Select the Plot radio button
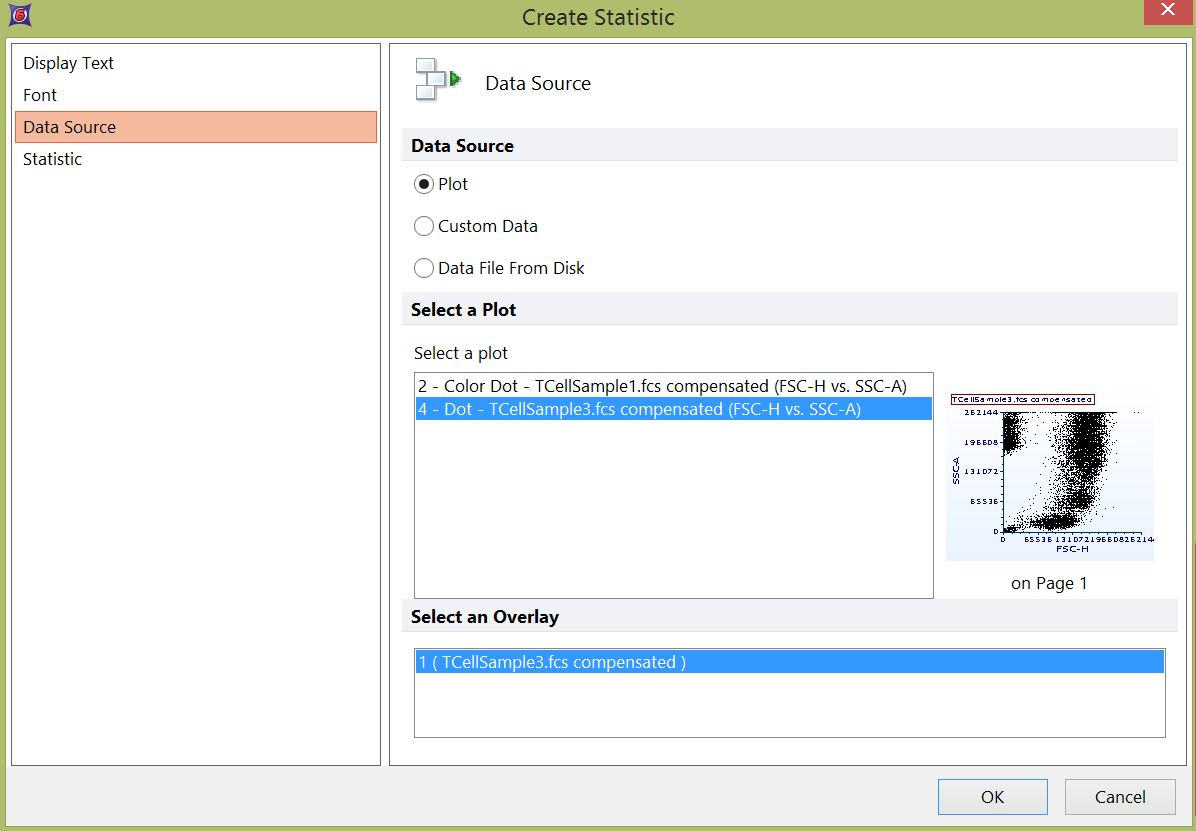 (x=424, y=184)
